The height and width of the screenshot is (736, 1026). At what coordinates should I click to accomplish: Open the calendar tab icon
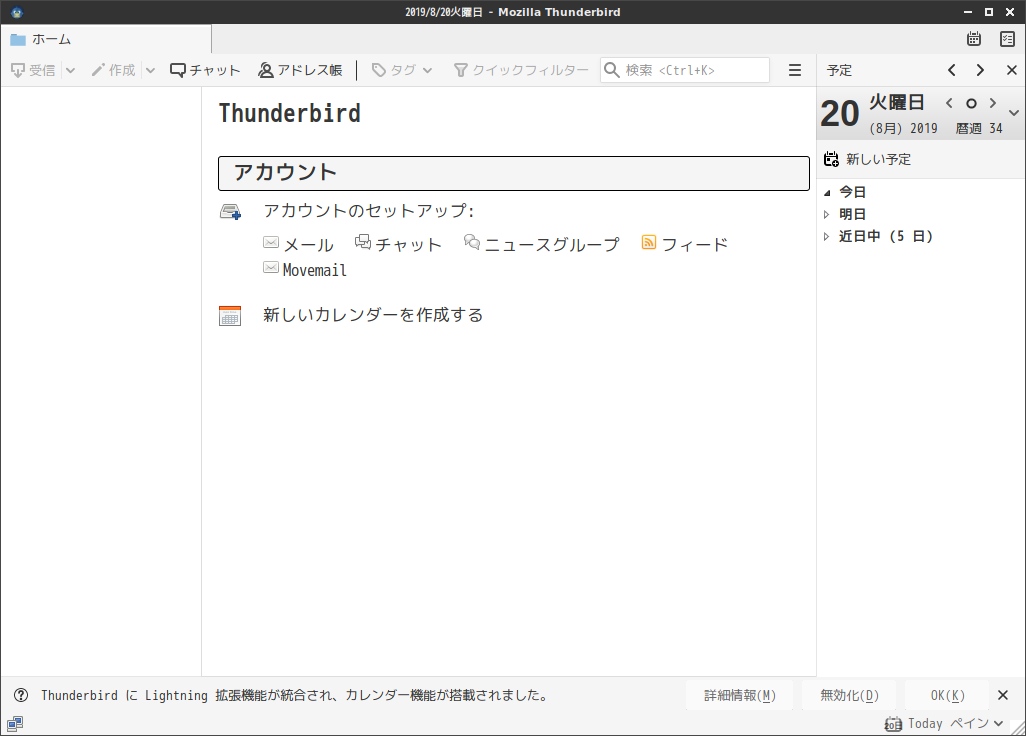point(974,39)
